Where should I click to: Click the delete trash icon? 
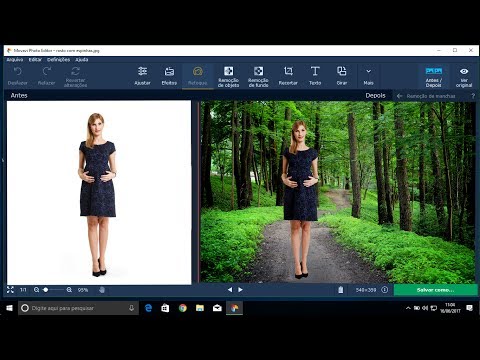pyautogui.click(x=340, y=290)
